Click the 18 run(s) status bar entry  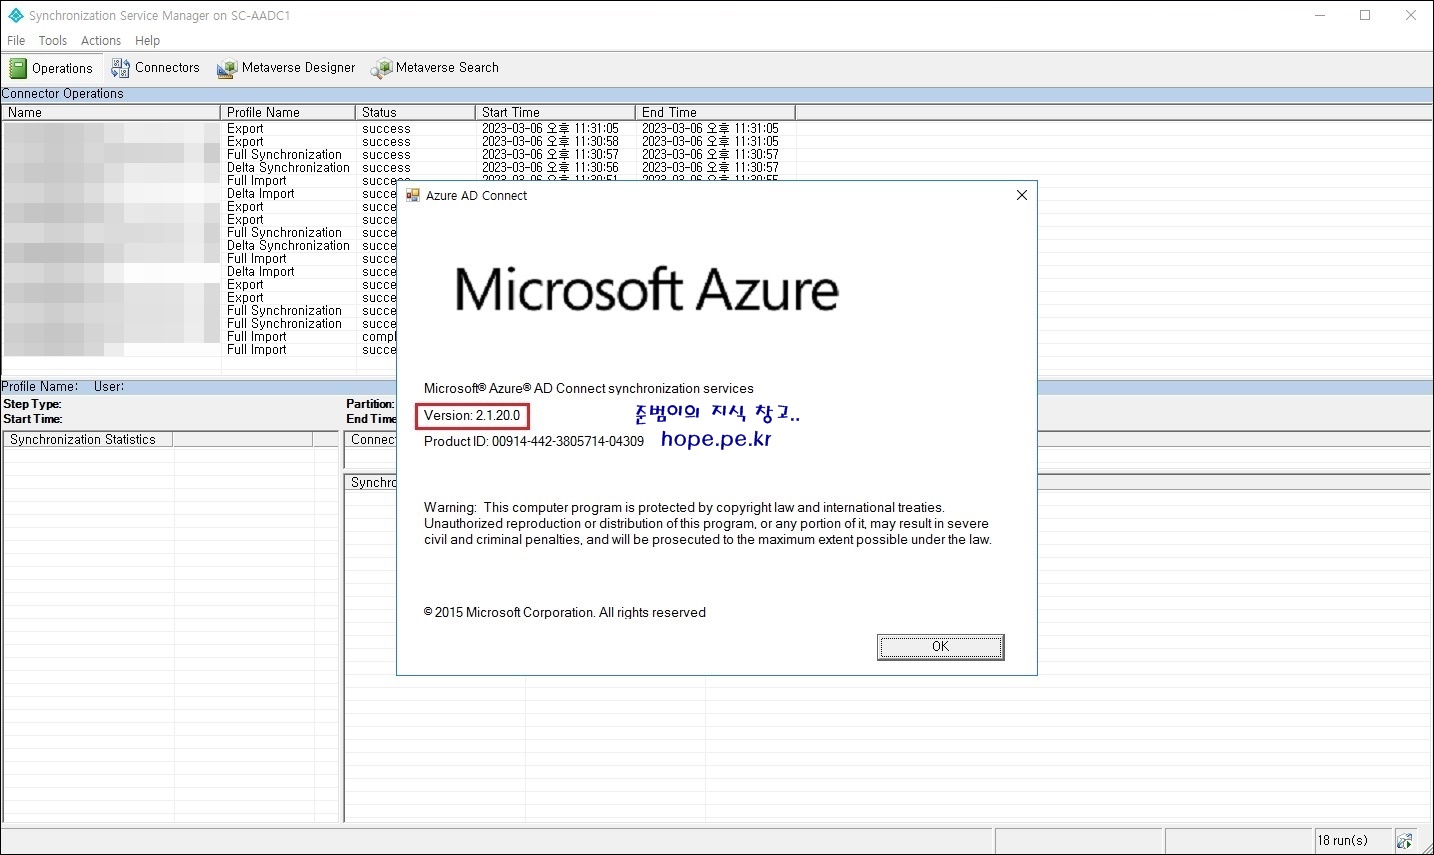(1342, 840)
